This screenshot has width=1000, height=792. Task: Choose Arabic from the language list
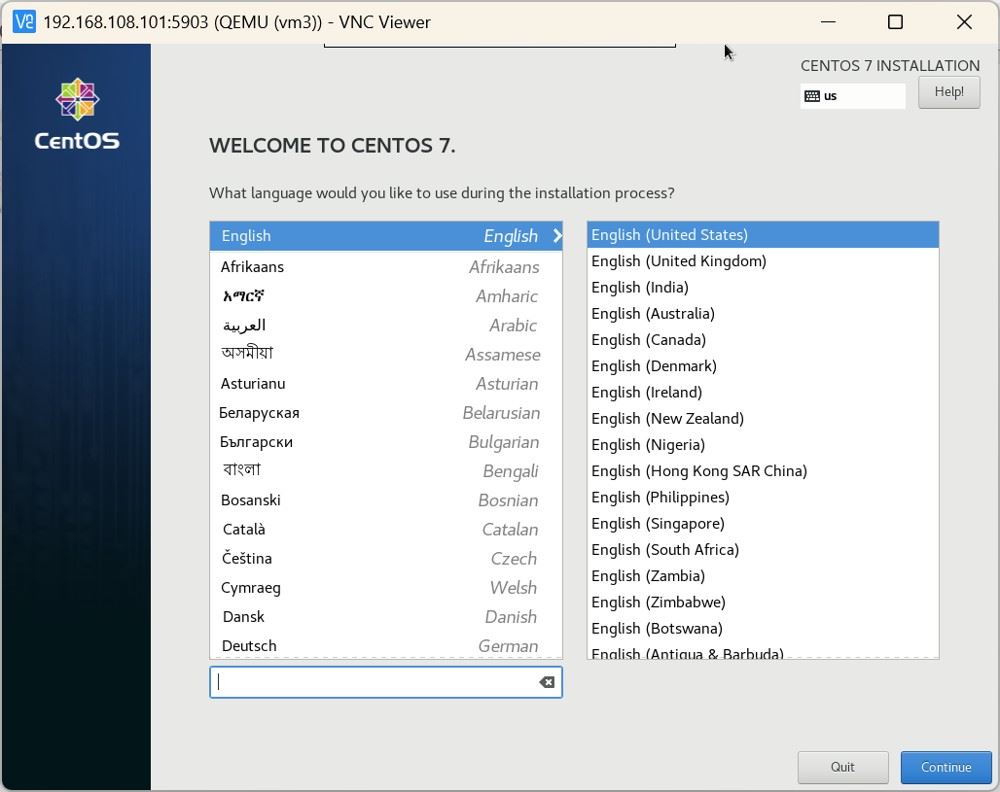coord(386,325)
